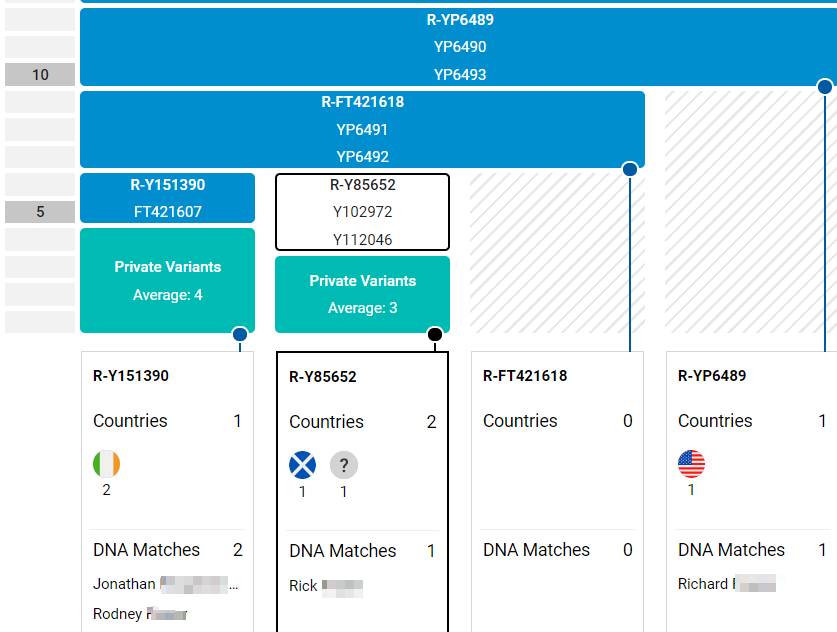Select the R-Y151390 blue haplogroup block
The image size is (837, 632).
pyautogui.click(x=167, y=198)
